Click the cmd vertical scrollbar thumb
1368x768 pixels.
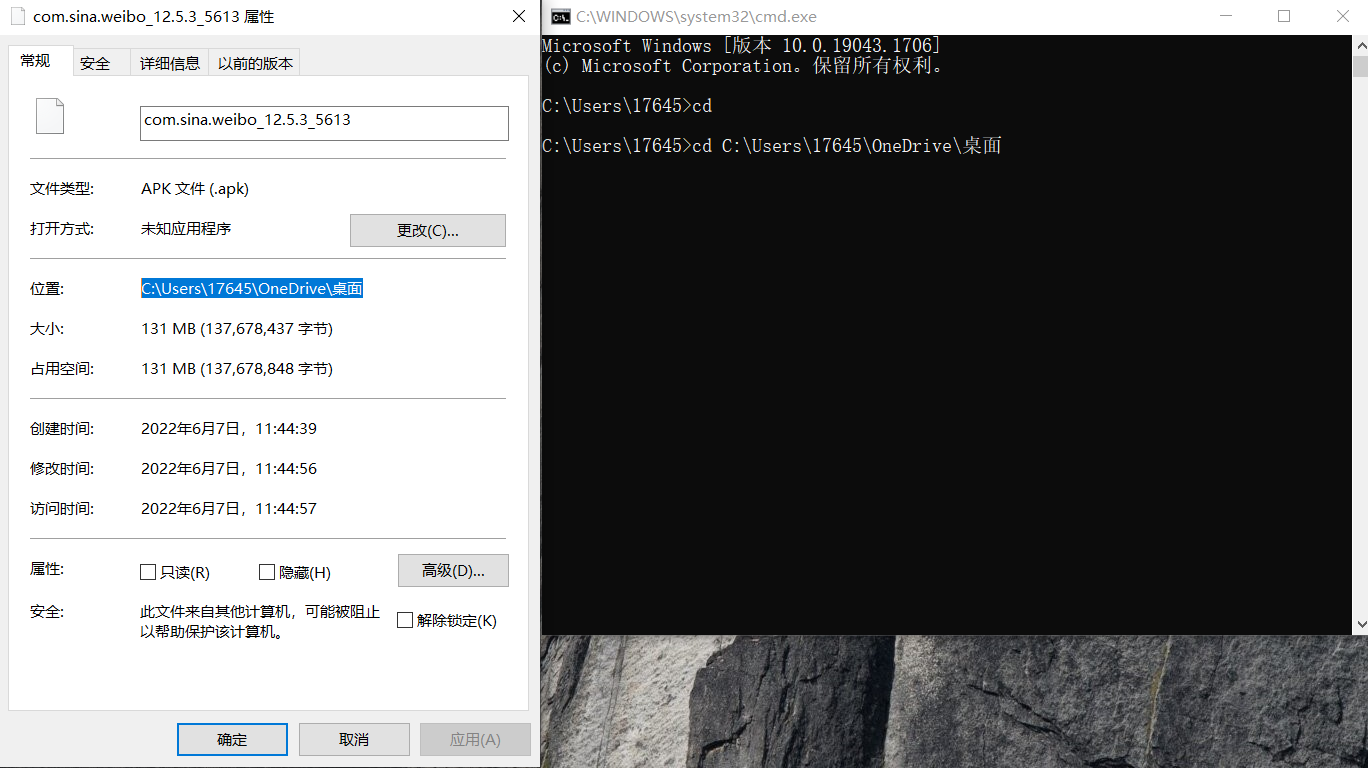pyautogui.click(x=1360, y=66)
